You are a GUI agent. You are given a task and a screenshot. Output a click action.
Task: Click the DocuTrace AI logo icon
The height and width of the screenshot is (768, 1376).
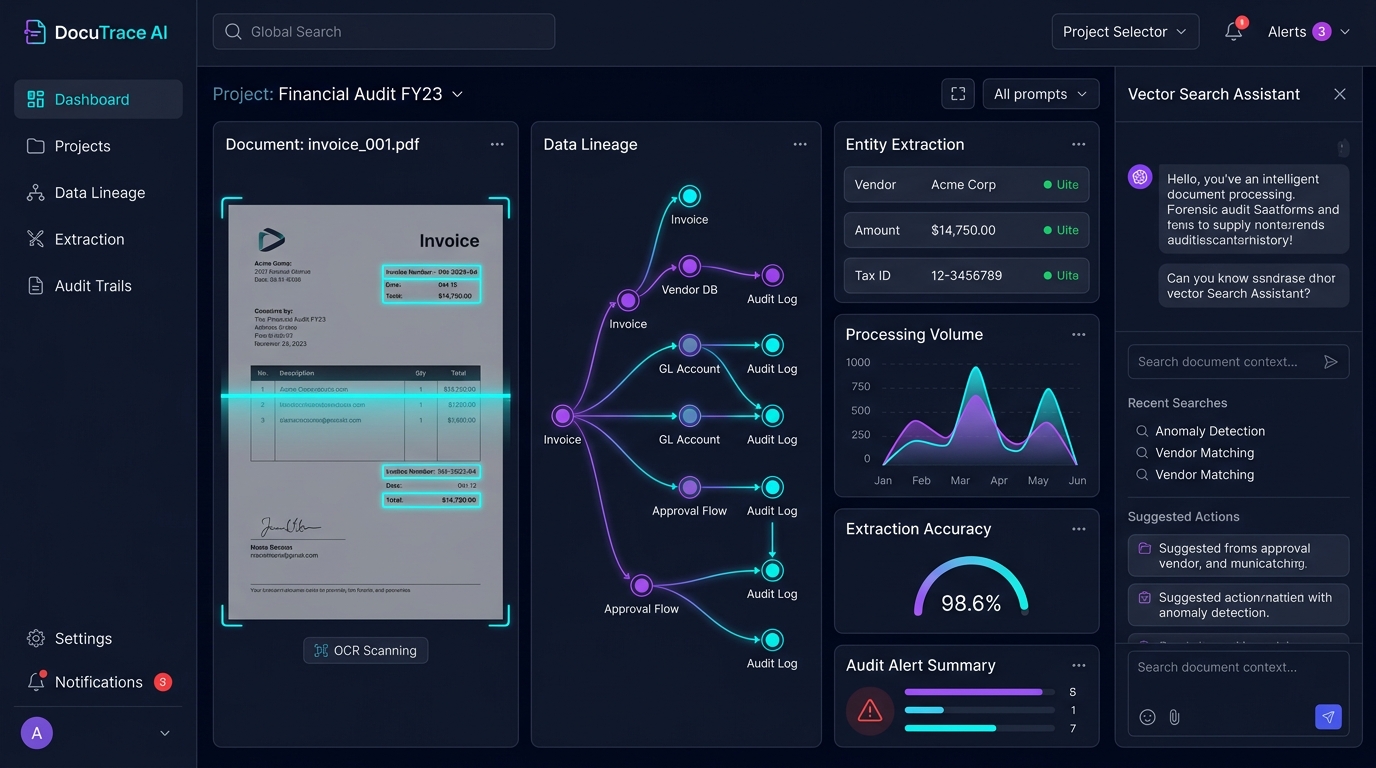(35, 32)
